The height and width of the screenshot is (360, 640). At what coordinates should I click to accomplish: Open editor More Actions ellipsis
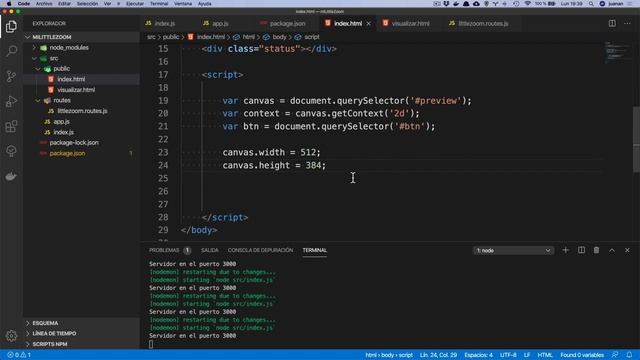click(627, 23)
